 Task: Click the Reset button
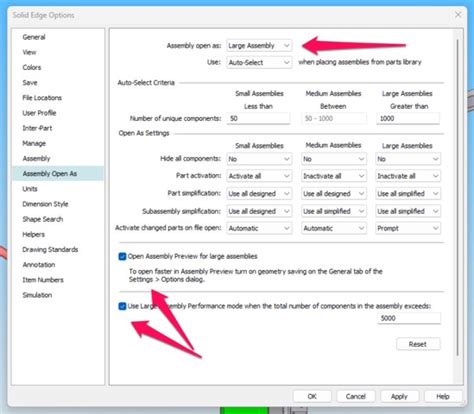pyautogui.click(x=418, y=344)
